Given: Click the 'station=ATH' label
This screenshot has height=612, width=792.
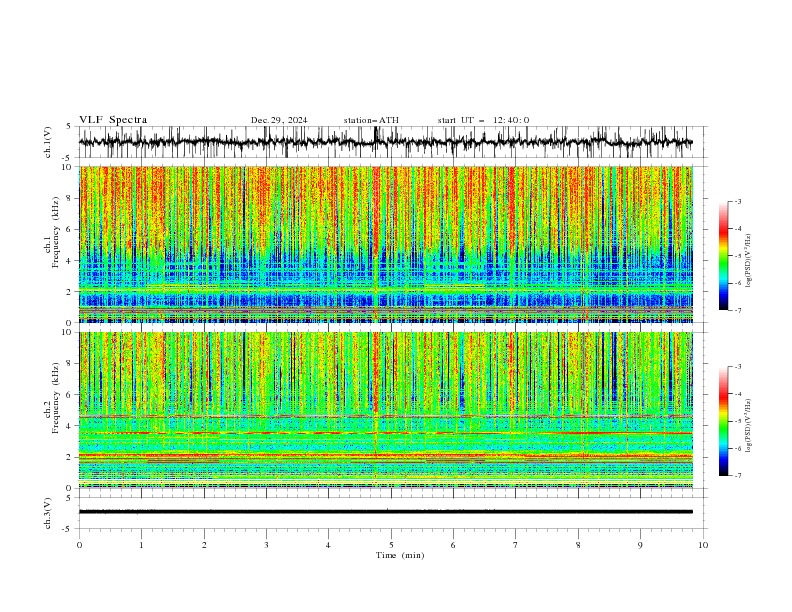Looking at the screenshot, I should click(x=371, y=120).
